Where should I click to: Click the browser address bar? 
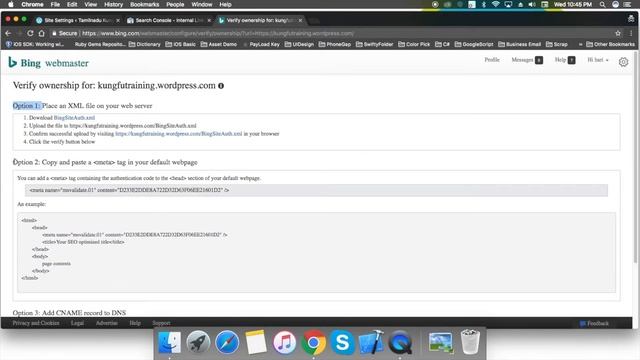(x=331, y=33)
